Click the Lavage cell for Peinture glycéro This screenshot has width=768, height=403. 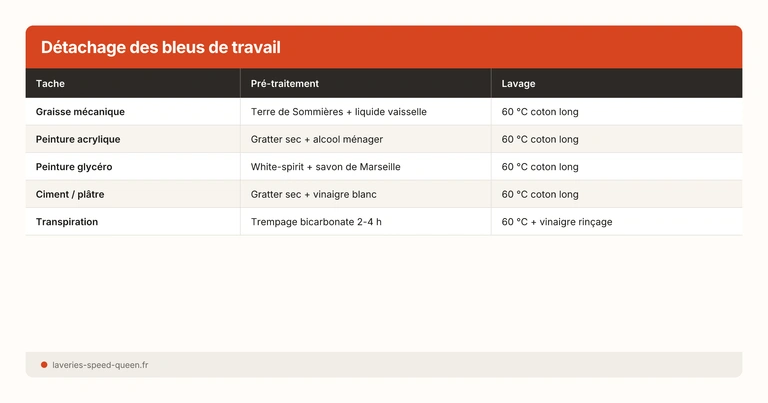coord(540,167)
